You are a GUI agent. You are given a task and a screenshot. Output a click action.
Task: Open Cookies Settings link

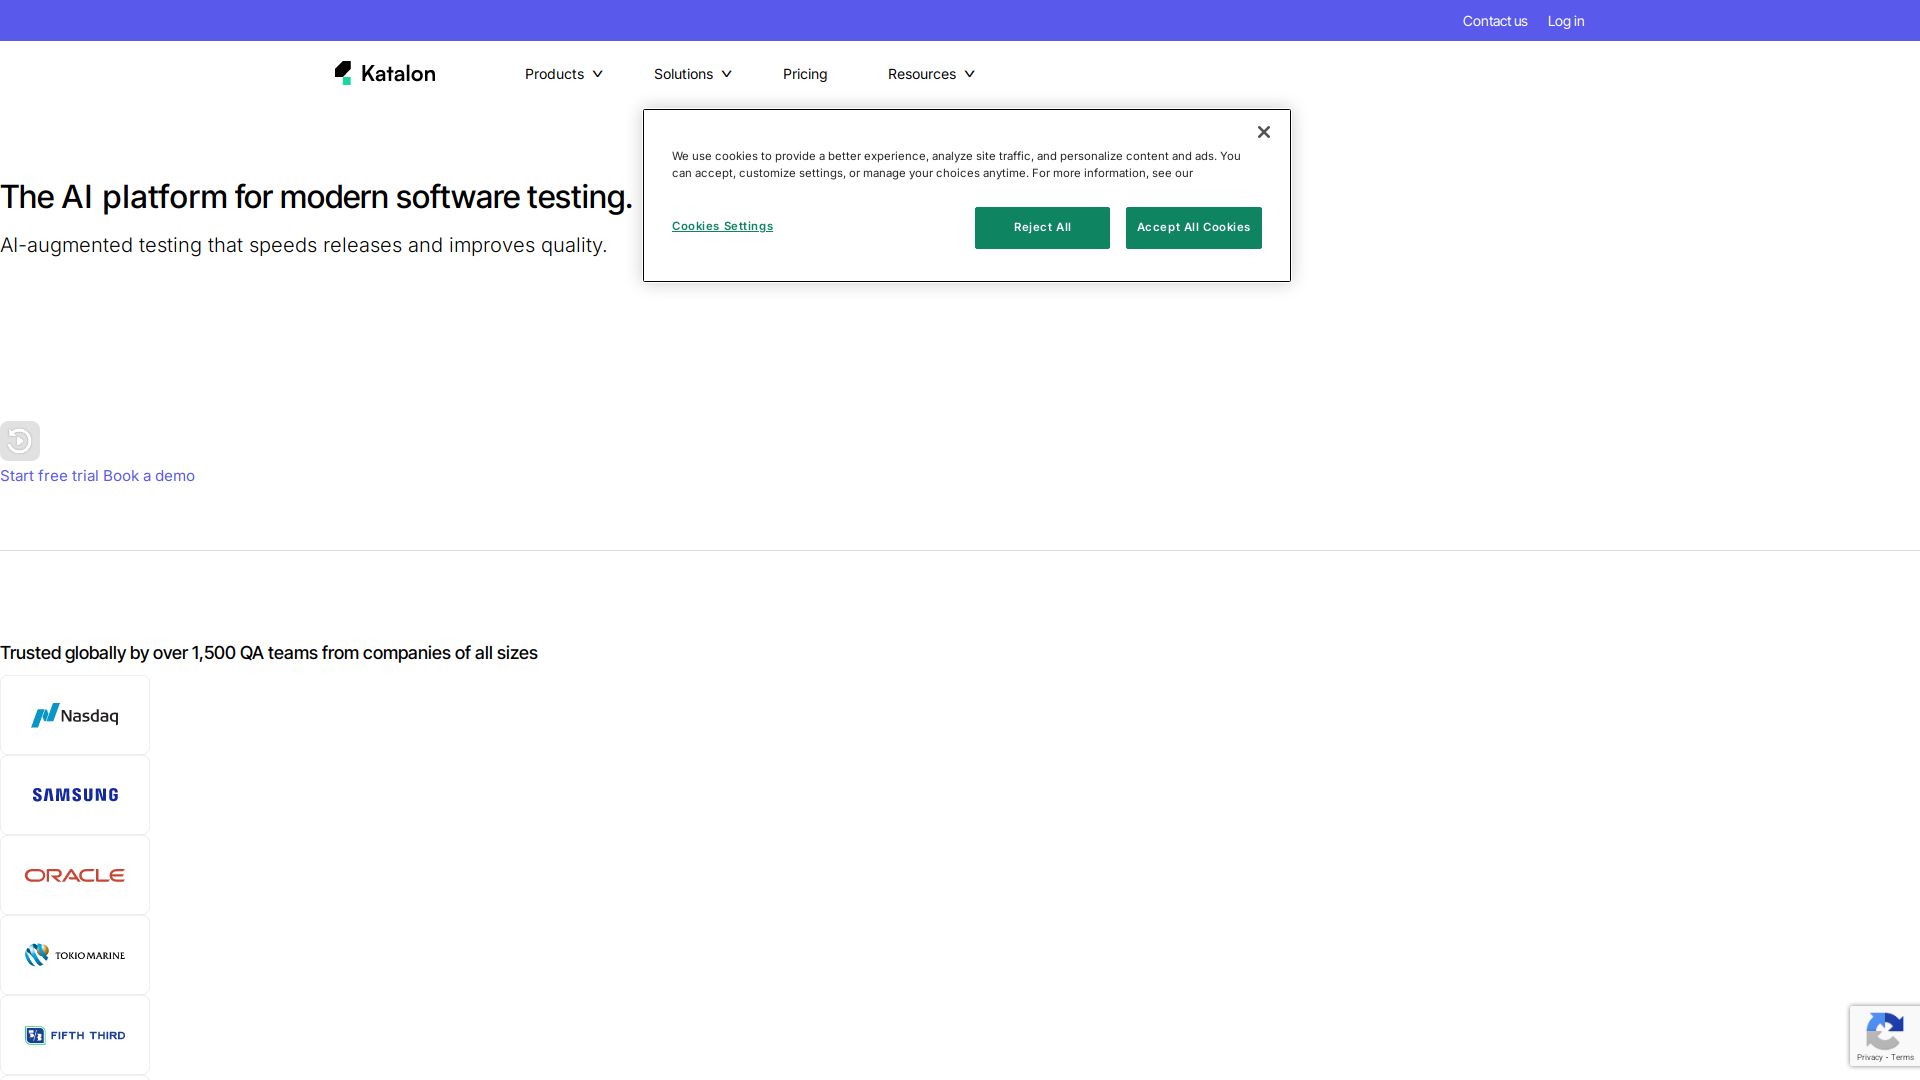pyautogui.click(x=722, y=226)
